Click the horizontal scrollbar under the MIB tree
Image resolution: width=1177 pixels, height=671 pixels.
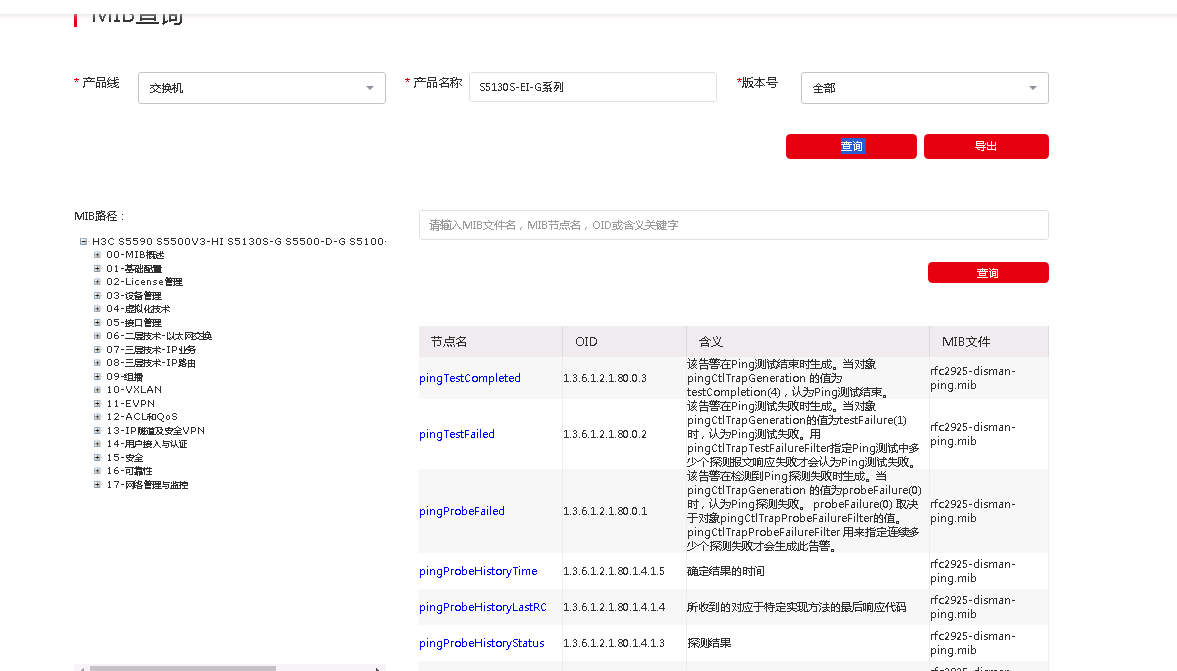[x=182, y=668]
